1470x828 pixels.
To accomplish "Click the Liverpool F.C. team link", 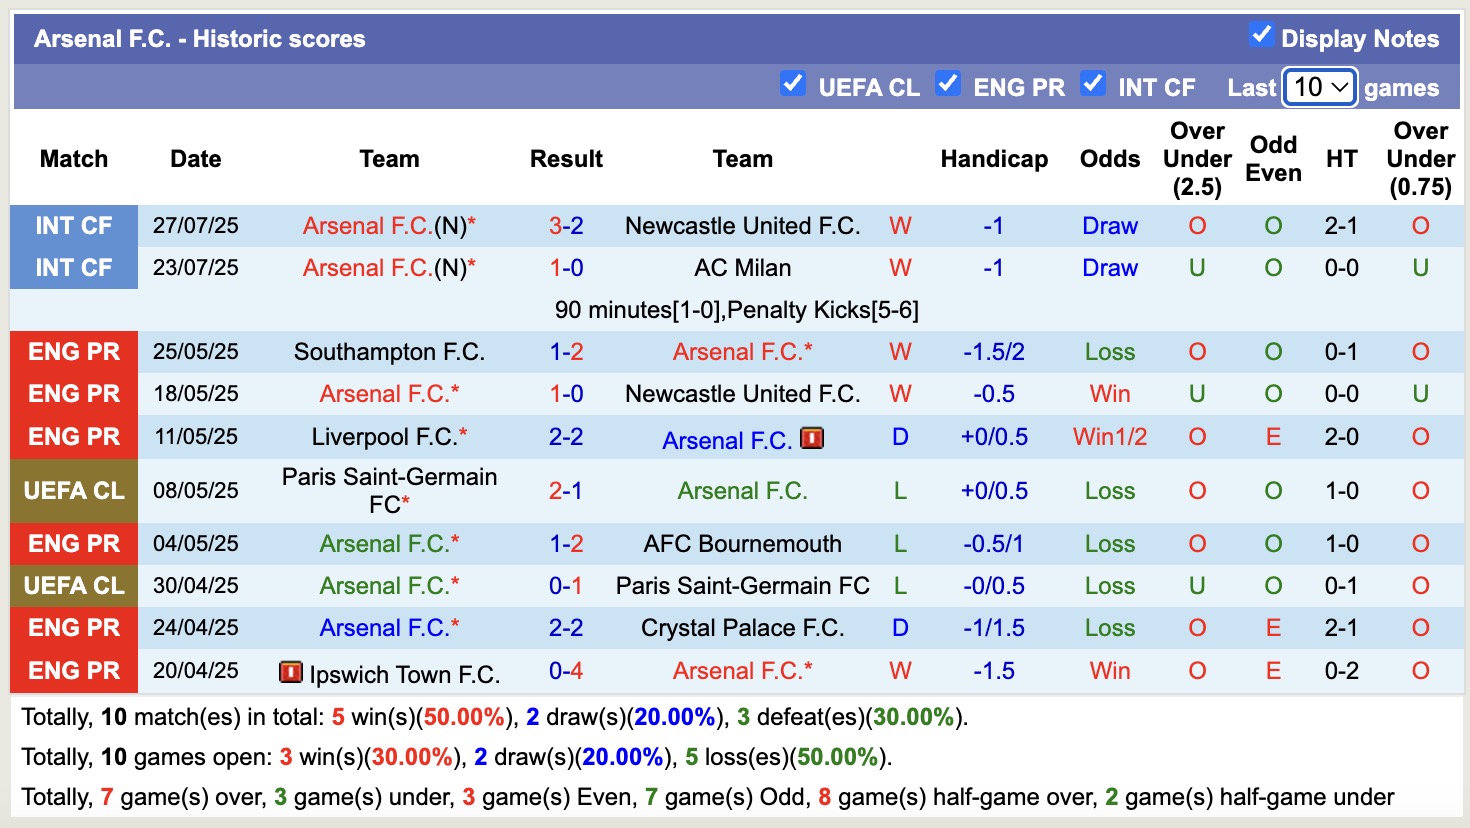I will pos(384,437).
